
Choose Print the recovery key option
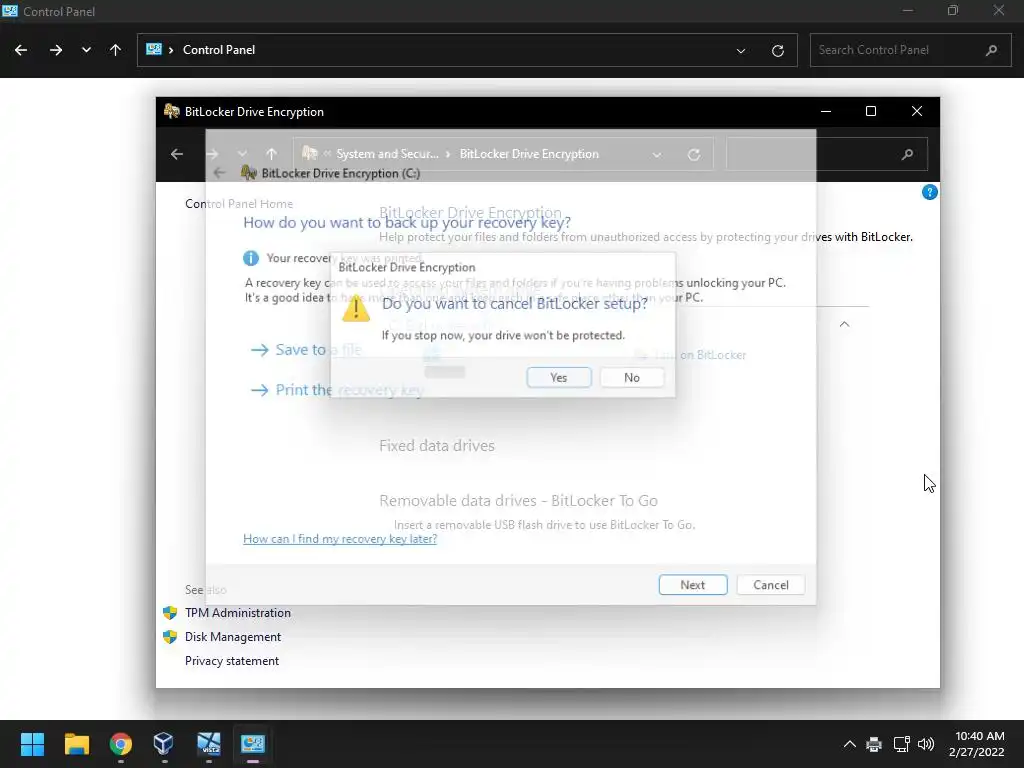coord(337,390)
